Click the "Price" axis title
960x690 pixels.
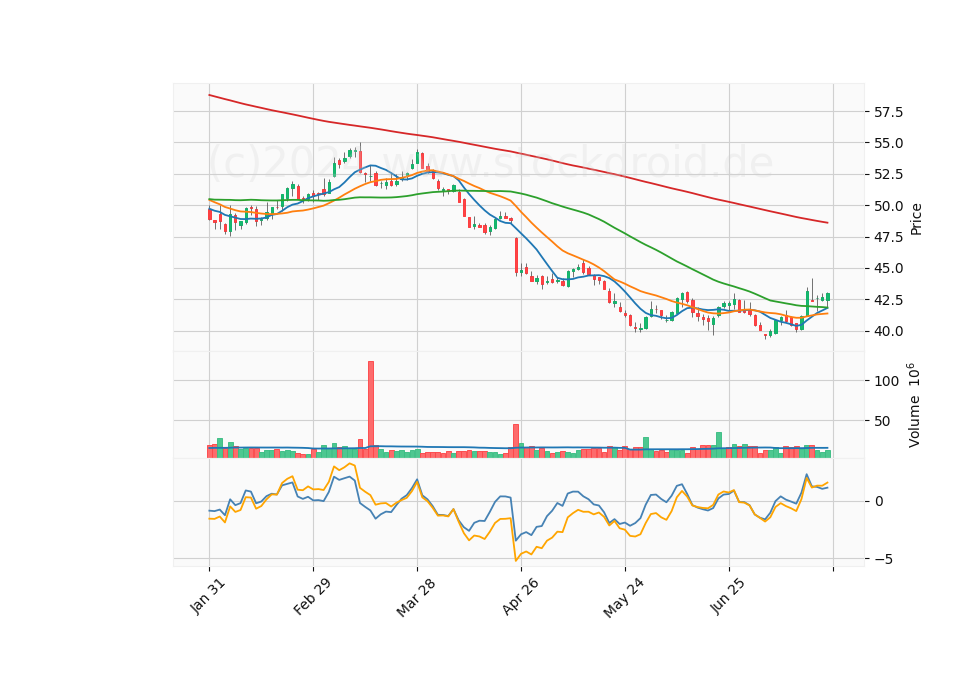tap(916, 219)
